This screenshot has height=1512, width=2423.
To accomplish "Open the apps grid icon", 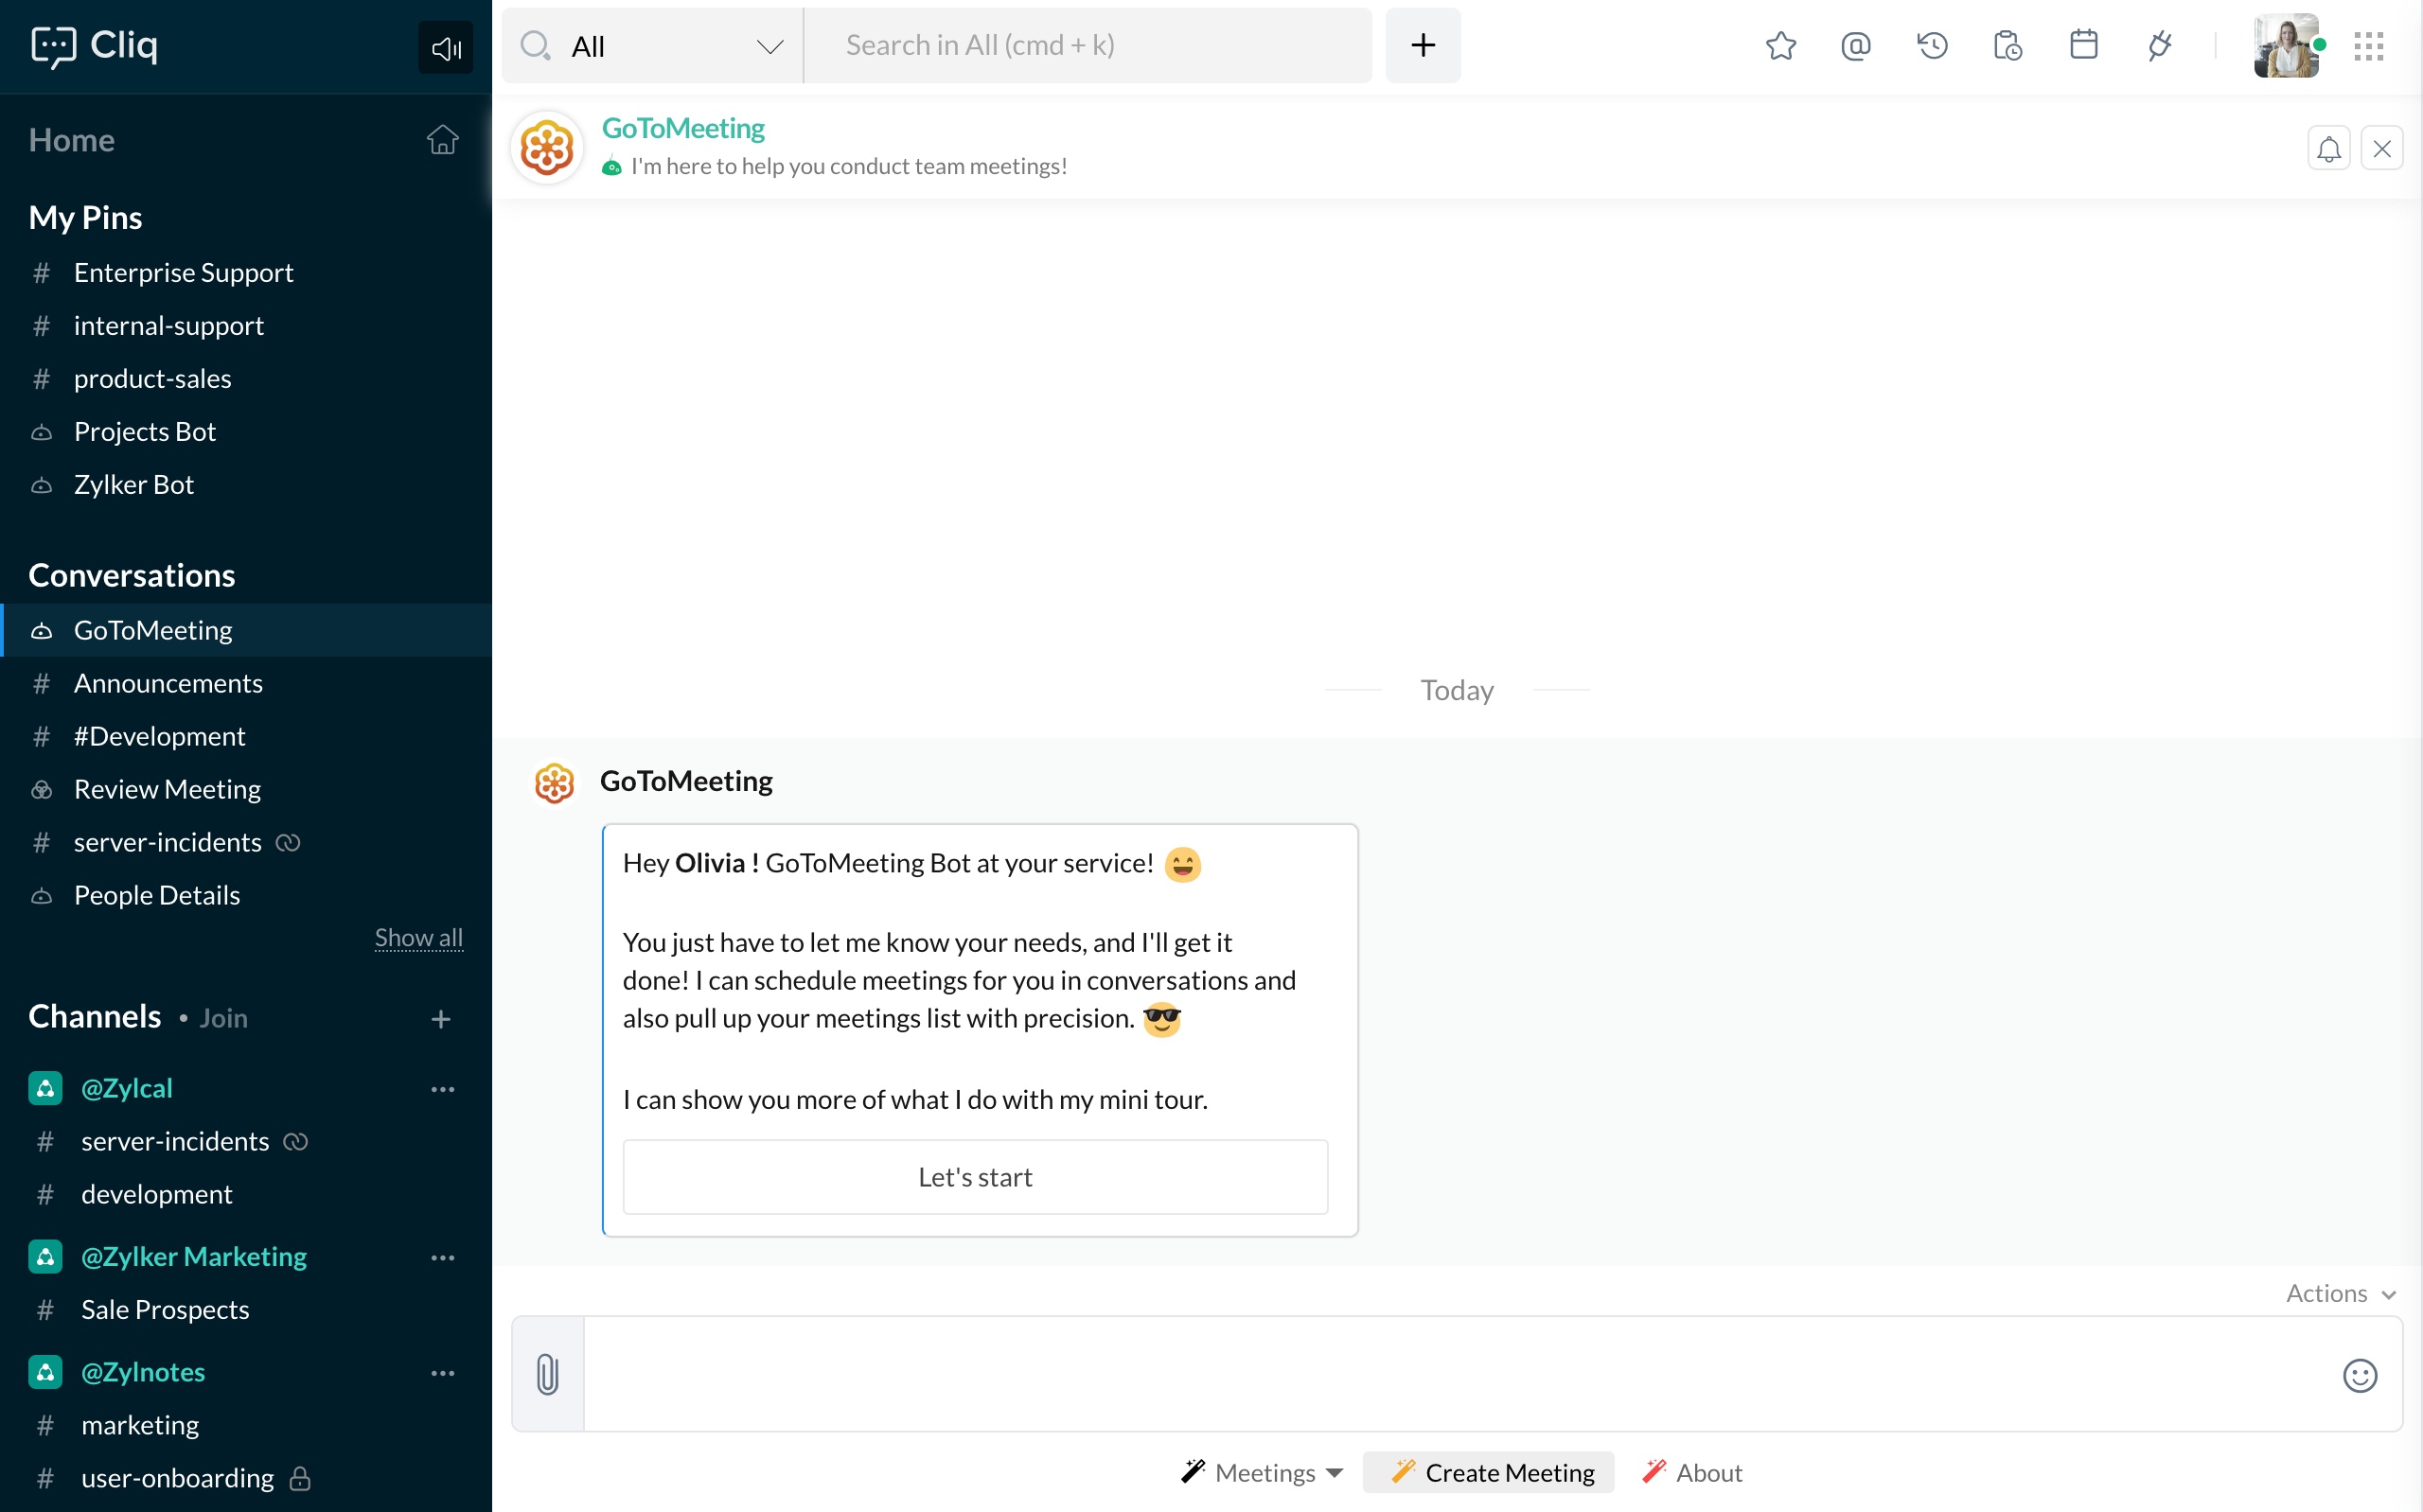I will [x=2369, y=46].
